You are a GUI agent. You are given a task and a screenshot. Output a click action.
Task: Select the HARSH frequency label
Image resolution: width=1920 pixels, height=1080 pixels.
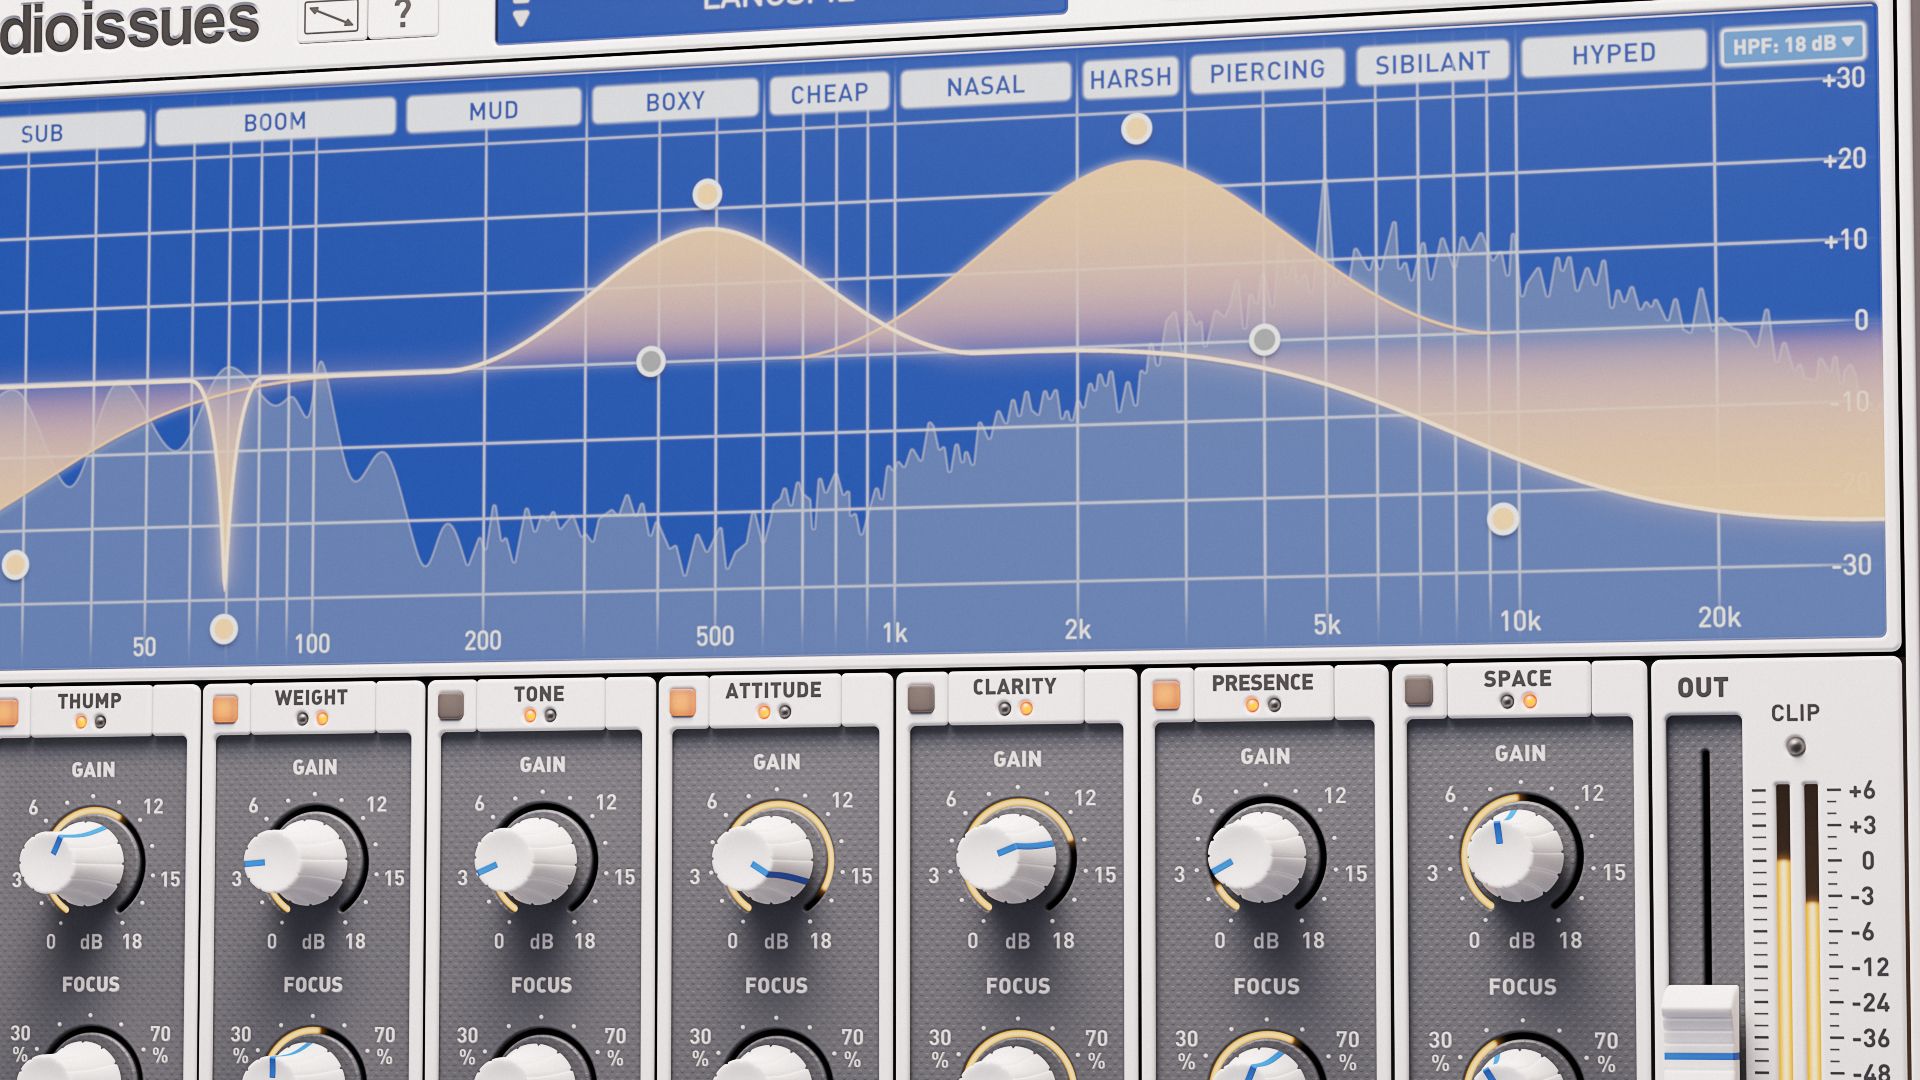click(1130, 78)
